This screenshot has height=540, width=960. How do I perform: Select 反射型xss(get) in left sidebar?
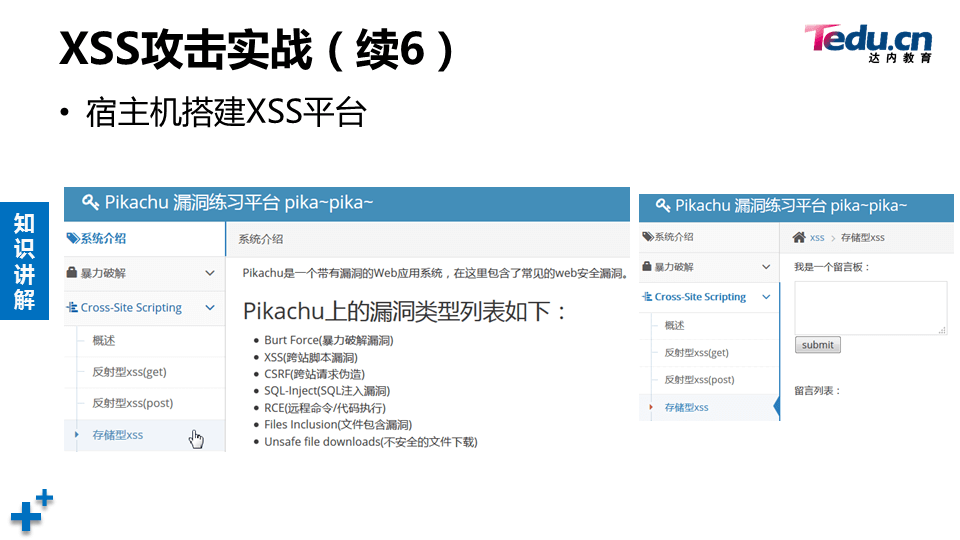point(129,372)
